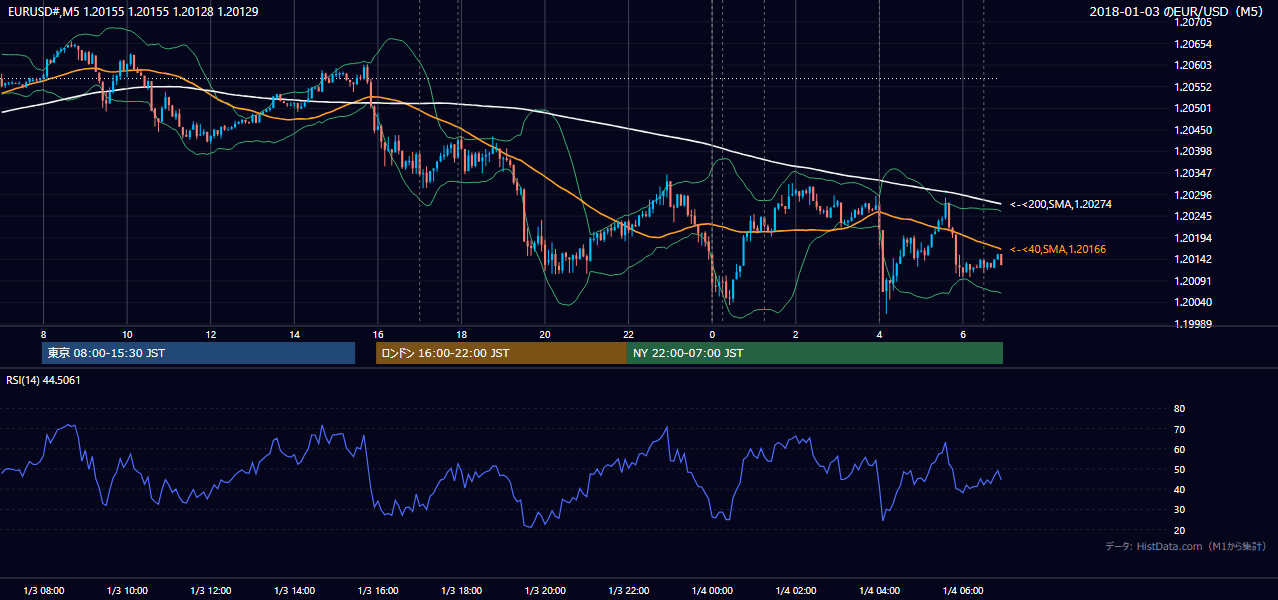Select the 1/4 00:00 time label

pyautogui.click(x=712, y=591)
